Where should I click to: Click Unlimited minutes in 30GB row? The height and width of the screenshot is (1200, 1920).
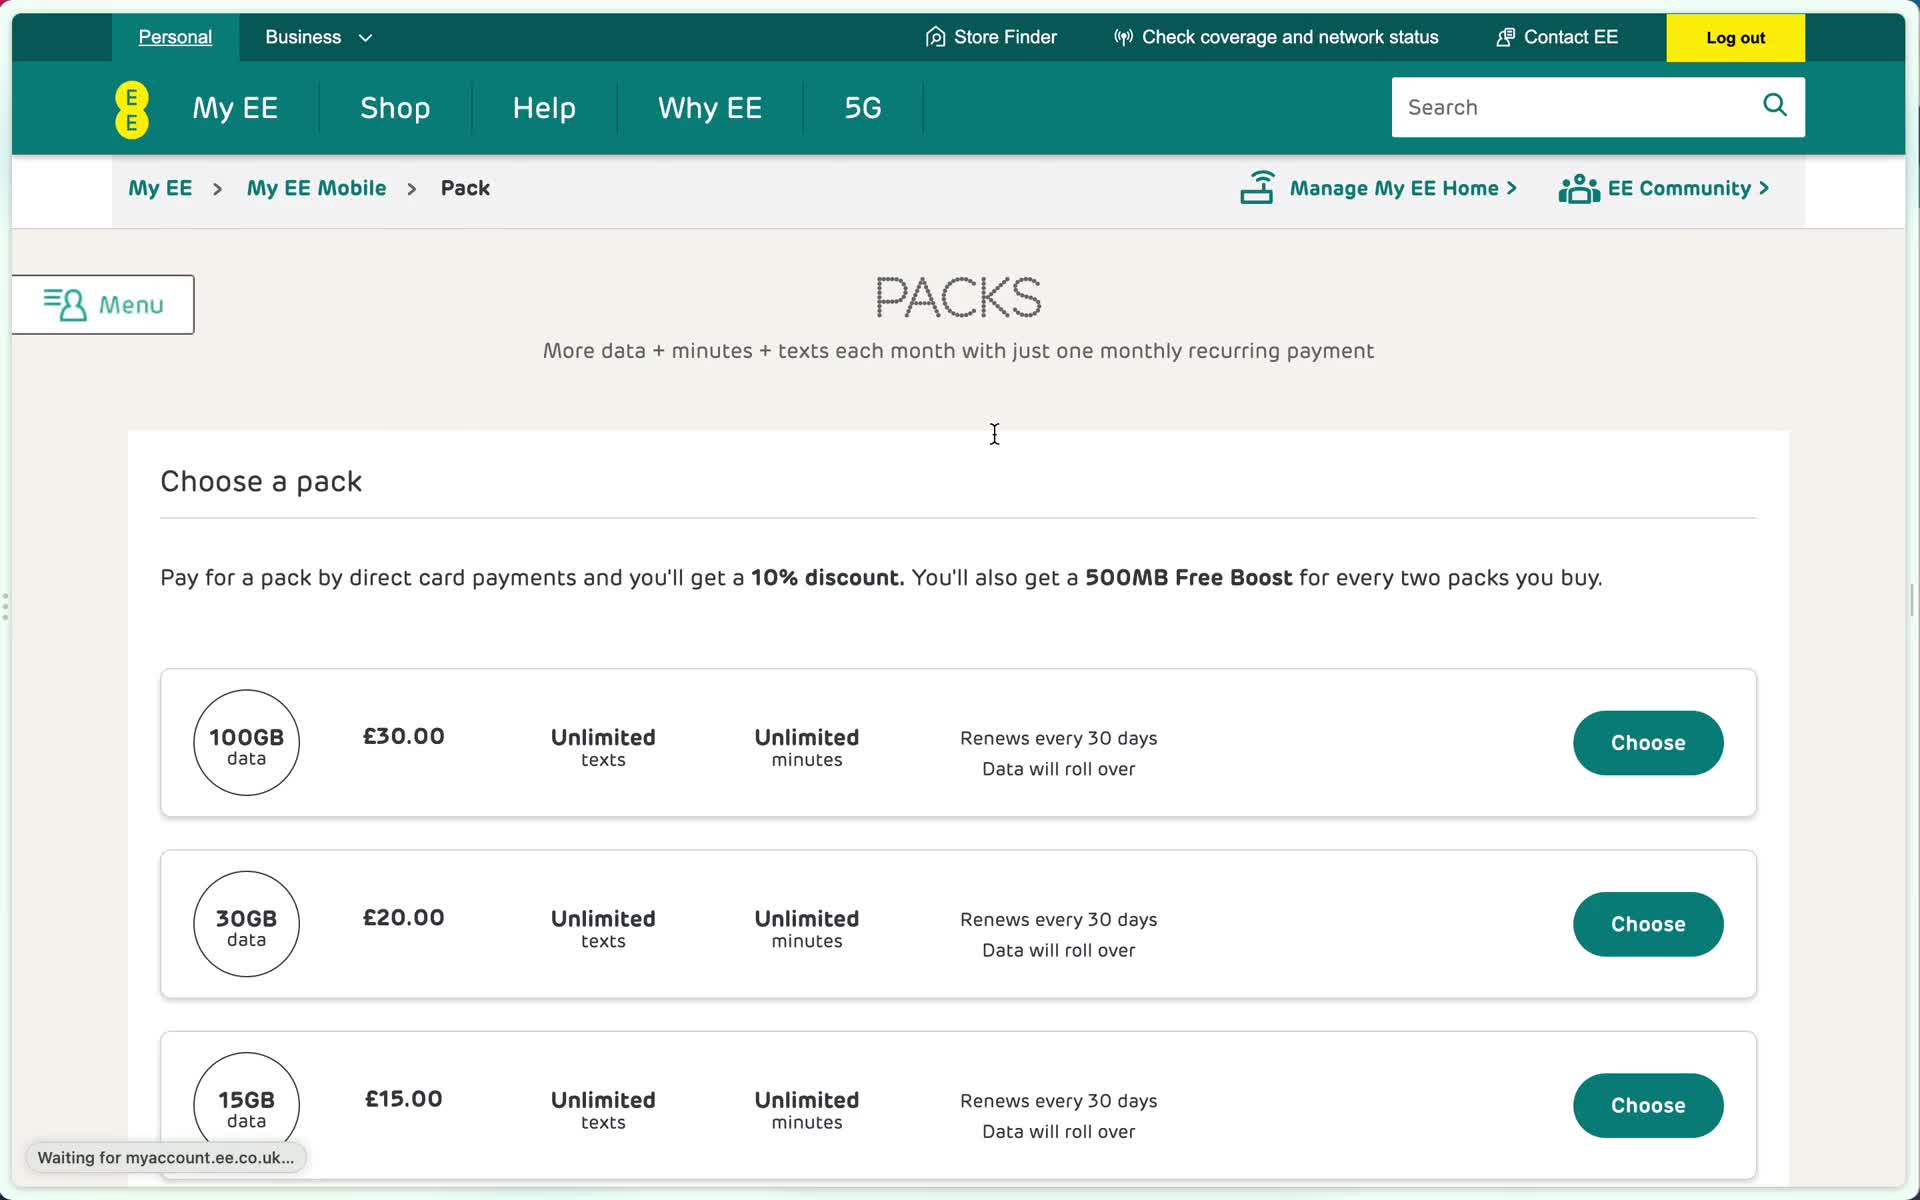coord(807,928)
